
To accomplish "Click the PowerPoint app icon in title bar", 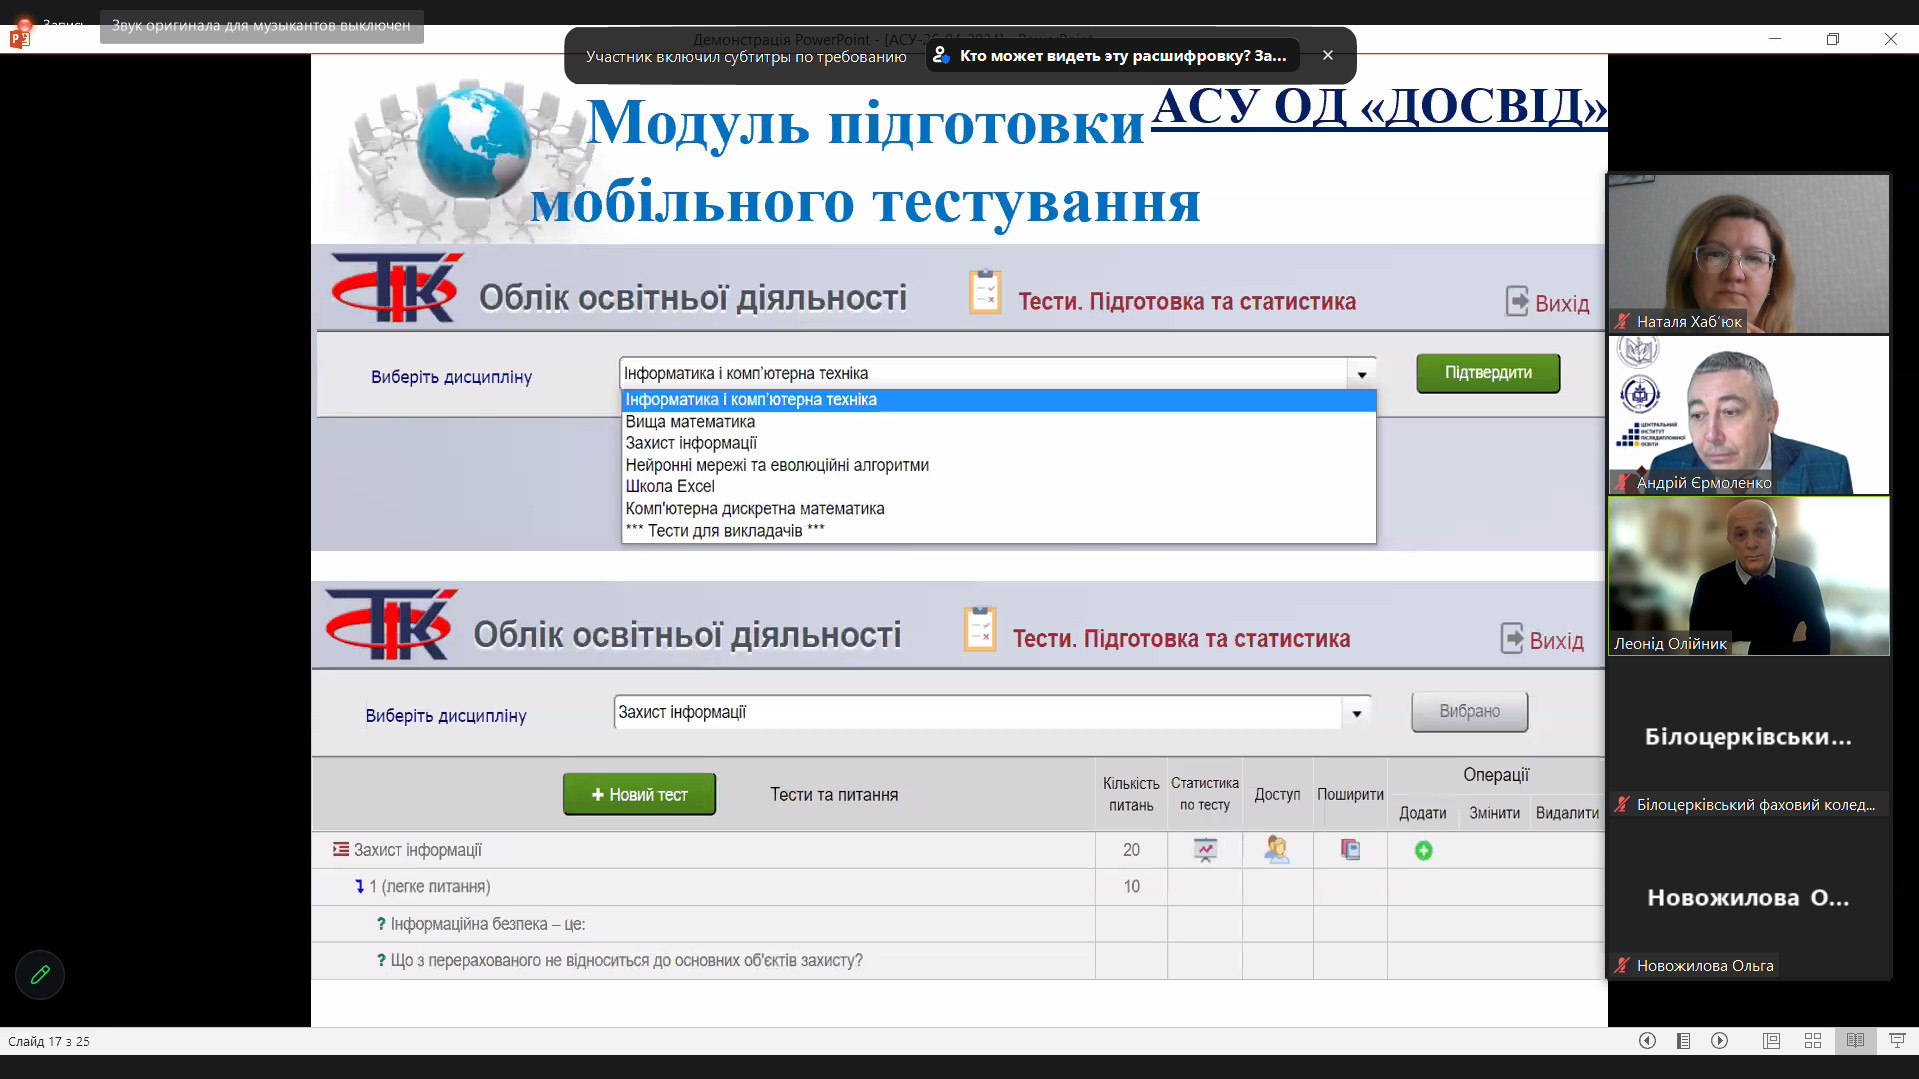I will pos(20,39).
